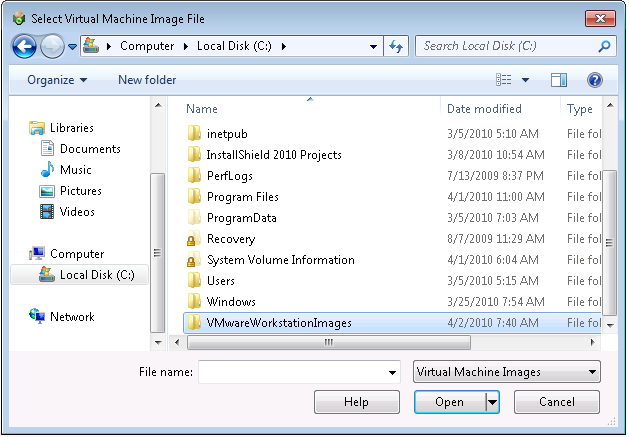The height and width of the screenshot is (437, 629).
Task: Click the refresh button beside address bar
Action: pyautogui.click(x=395, y=46)
